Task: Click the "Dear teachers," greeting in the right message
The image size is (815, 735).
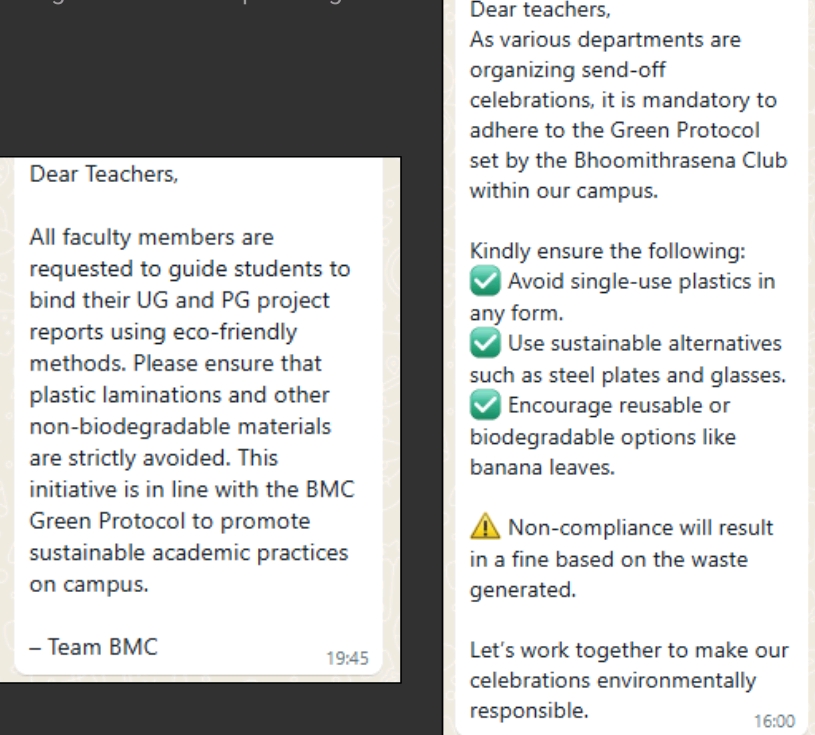Action: coord(541,10)
